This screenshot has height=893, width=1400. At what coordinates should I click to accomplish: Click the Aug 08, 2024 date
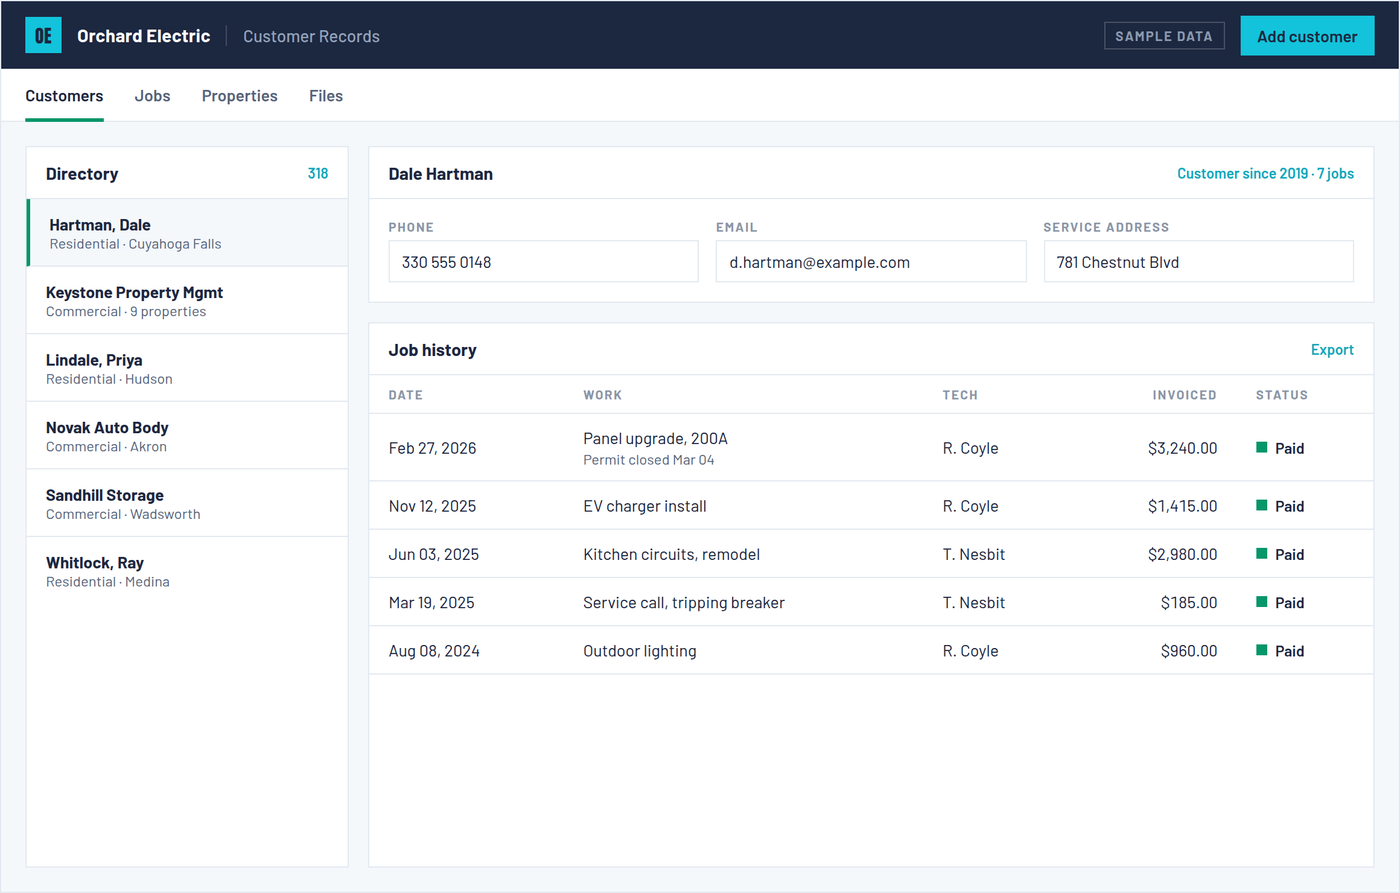(434, 651)
